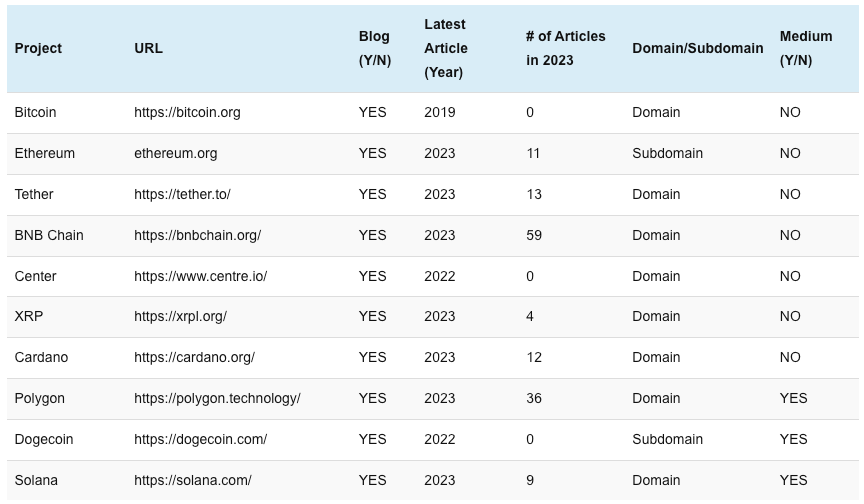Click the Domain/Subdomain column header
This screenshot has height=504, width=864.
pos(697,48)
